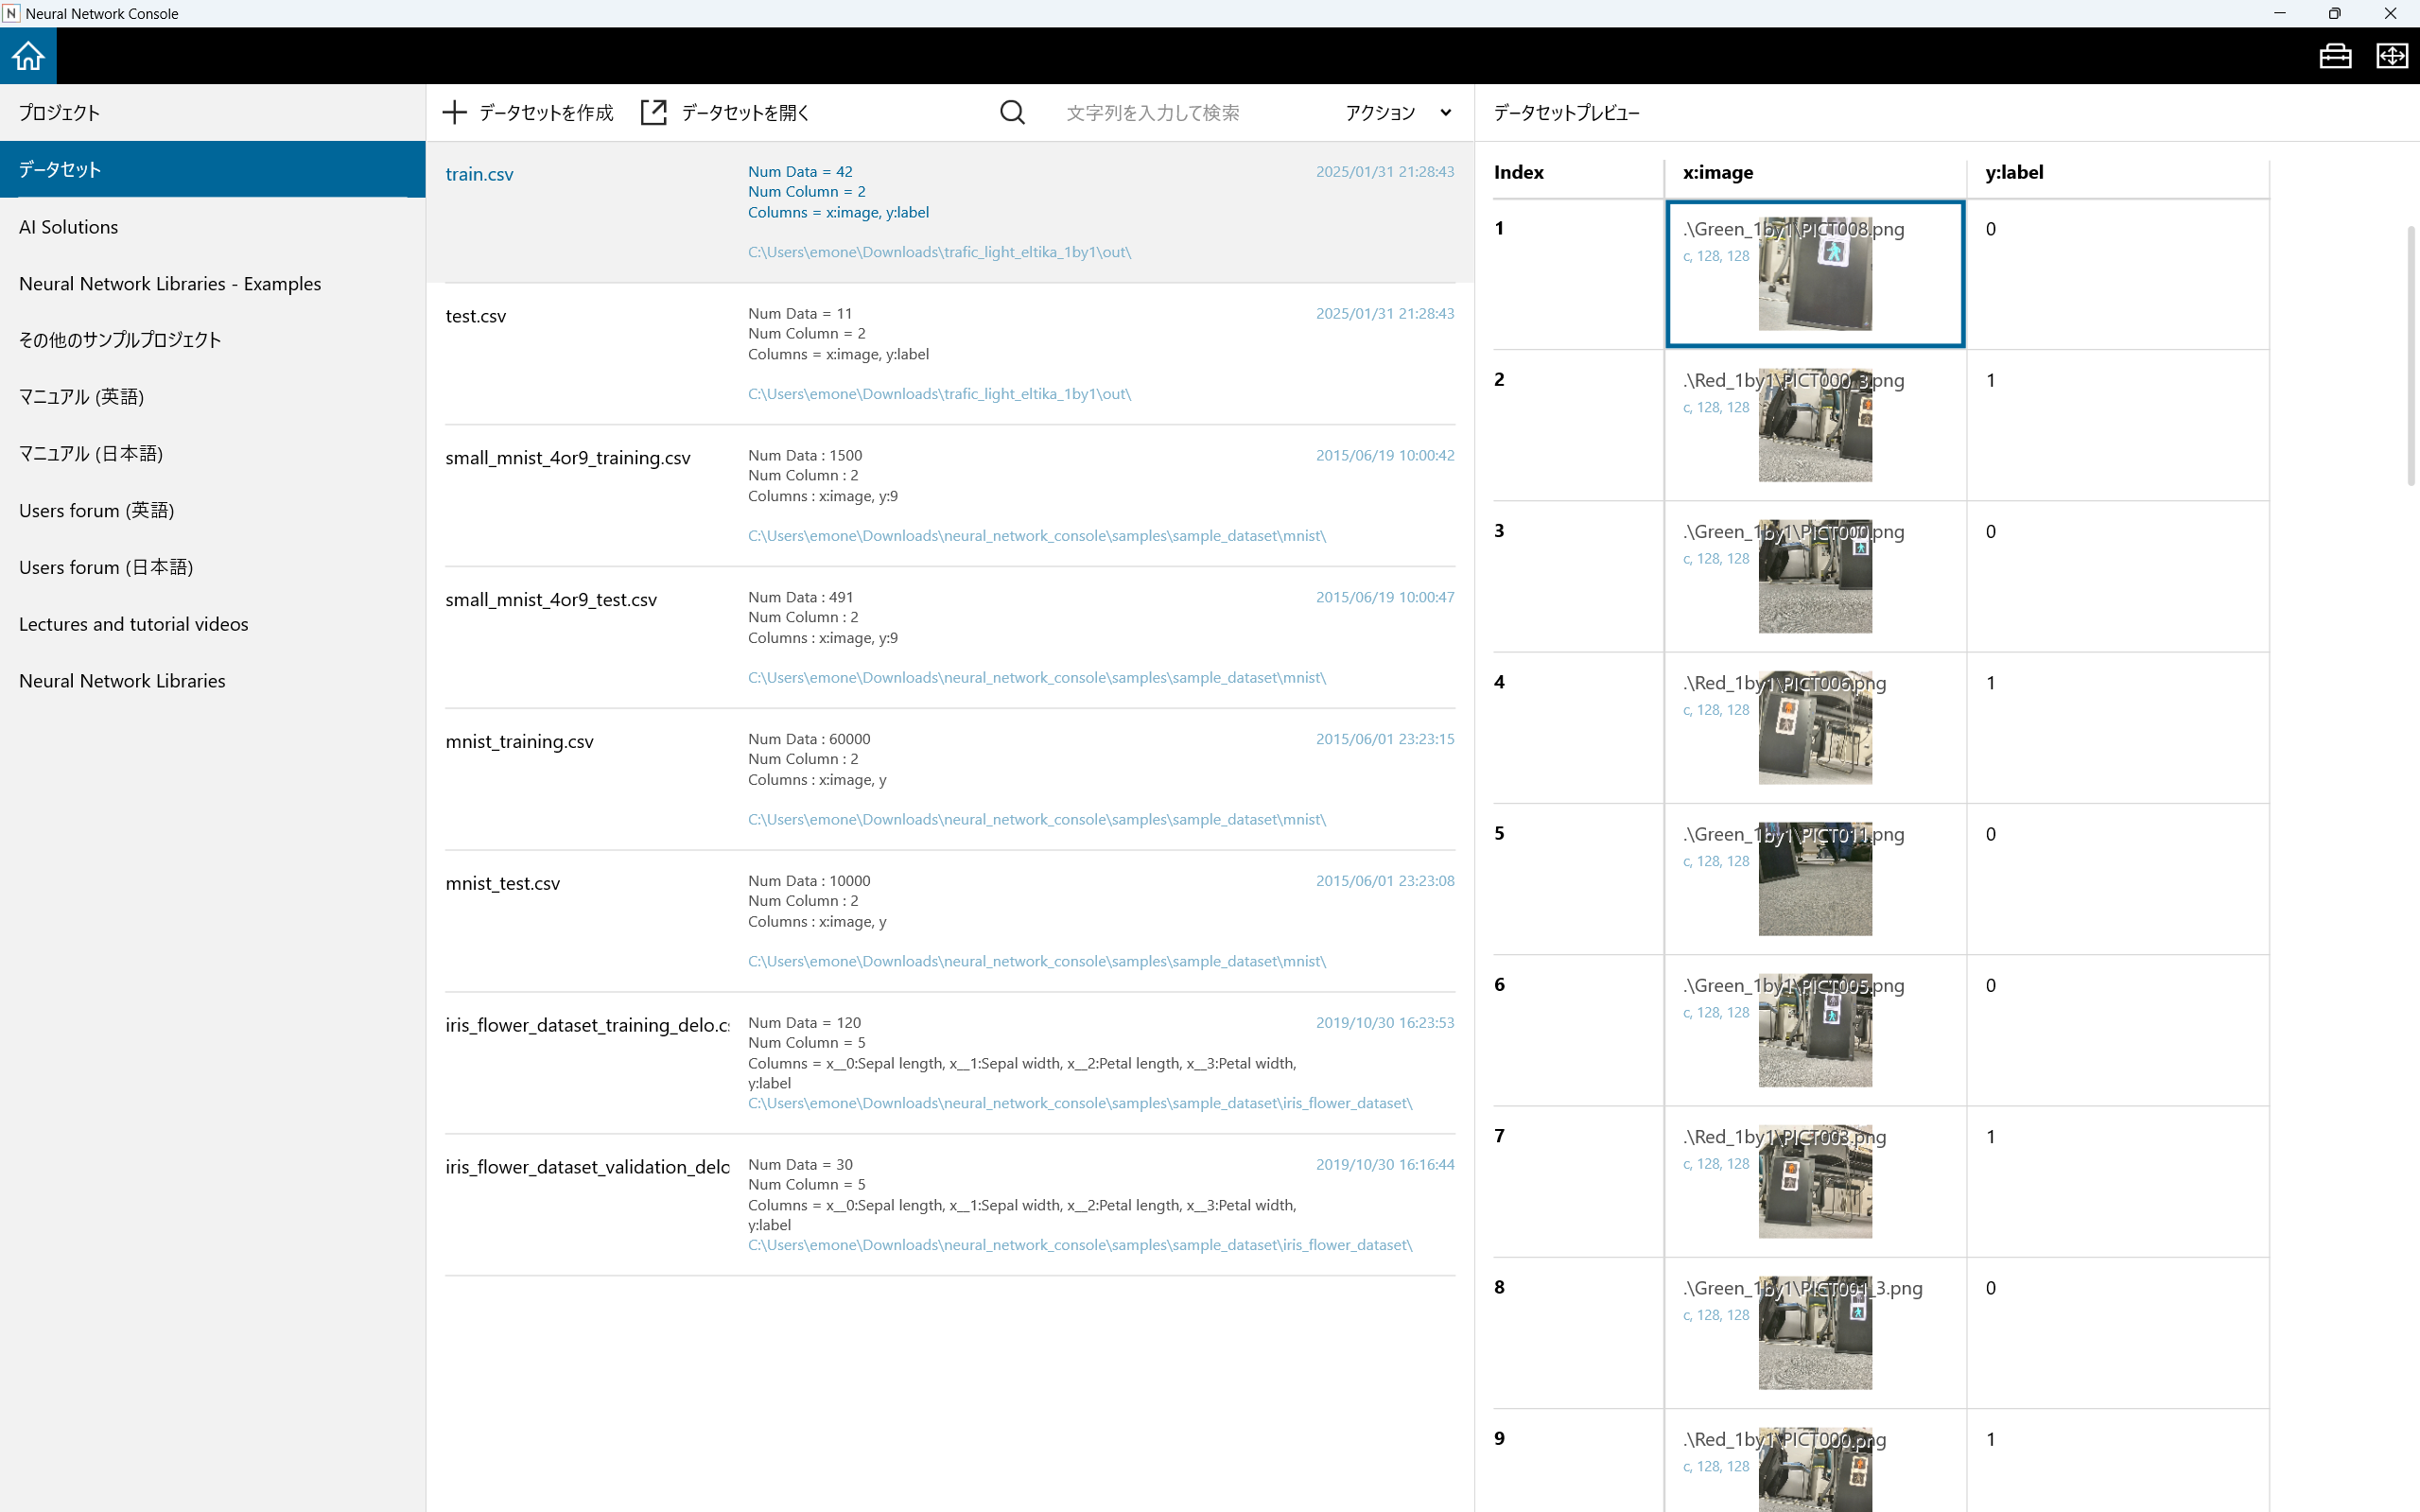2420x1512 pixels.
Task: Click the magnifier search icon
Action: coord(1012,112)
